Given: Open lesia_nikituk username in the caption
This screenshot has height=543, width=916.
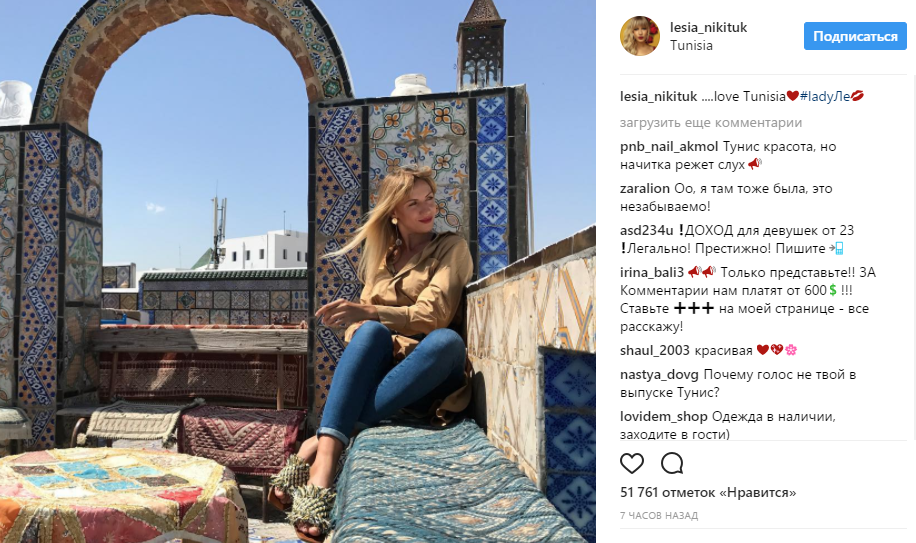Looking at the screenshot, I should (x=658, y=96).
